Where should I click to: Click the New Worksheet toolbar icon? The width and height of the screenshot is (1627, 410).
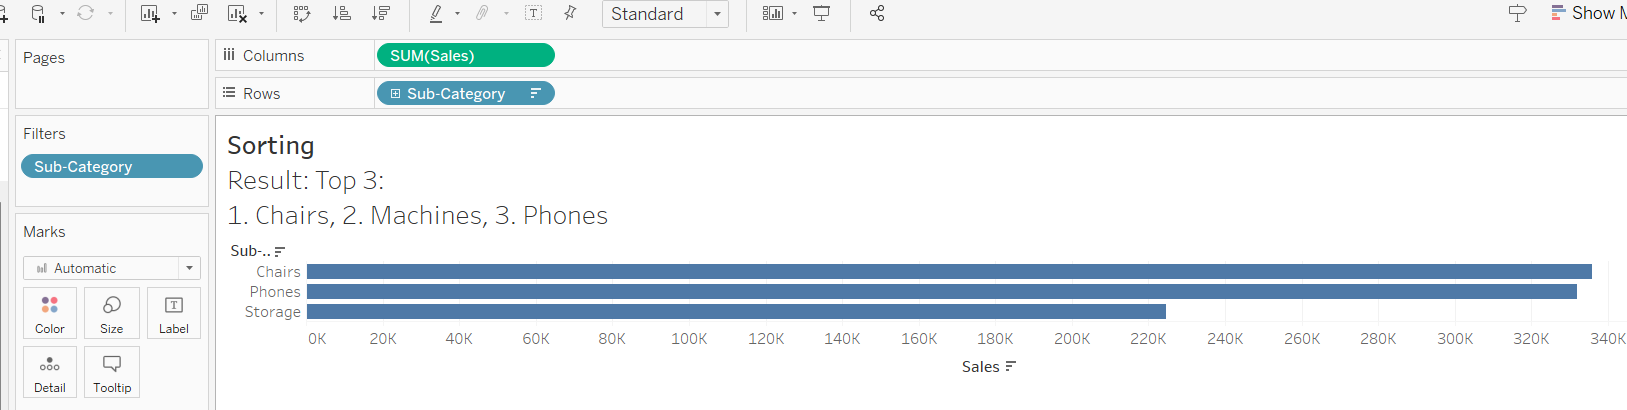(150, 14)
